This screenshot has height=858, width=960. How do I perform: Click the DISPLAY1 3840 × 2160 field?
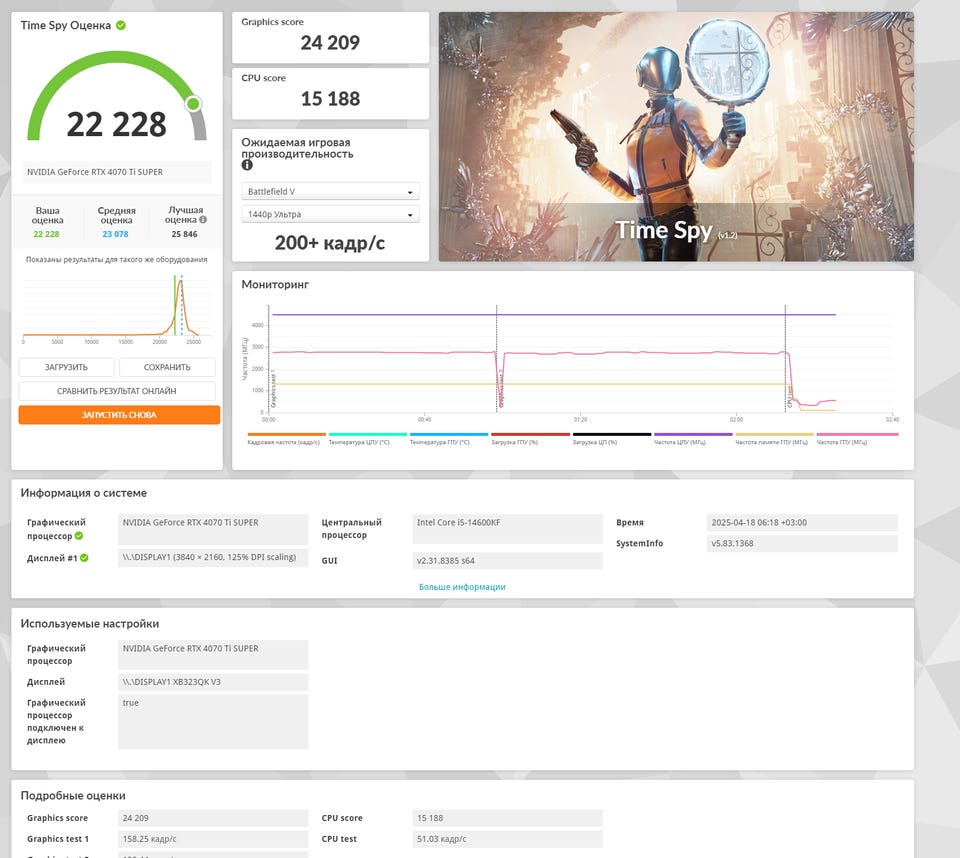click(213, 557)
